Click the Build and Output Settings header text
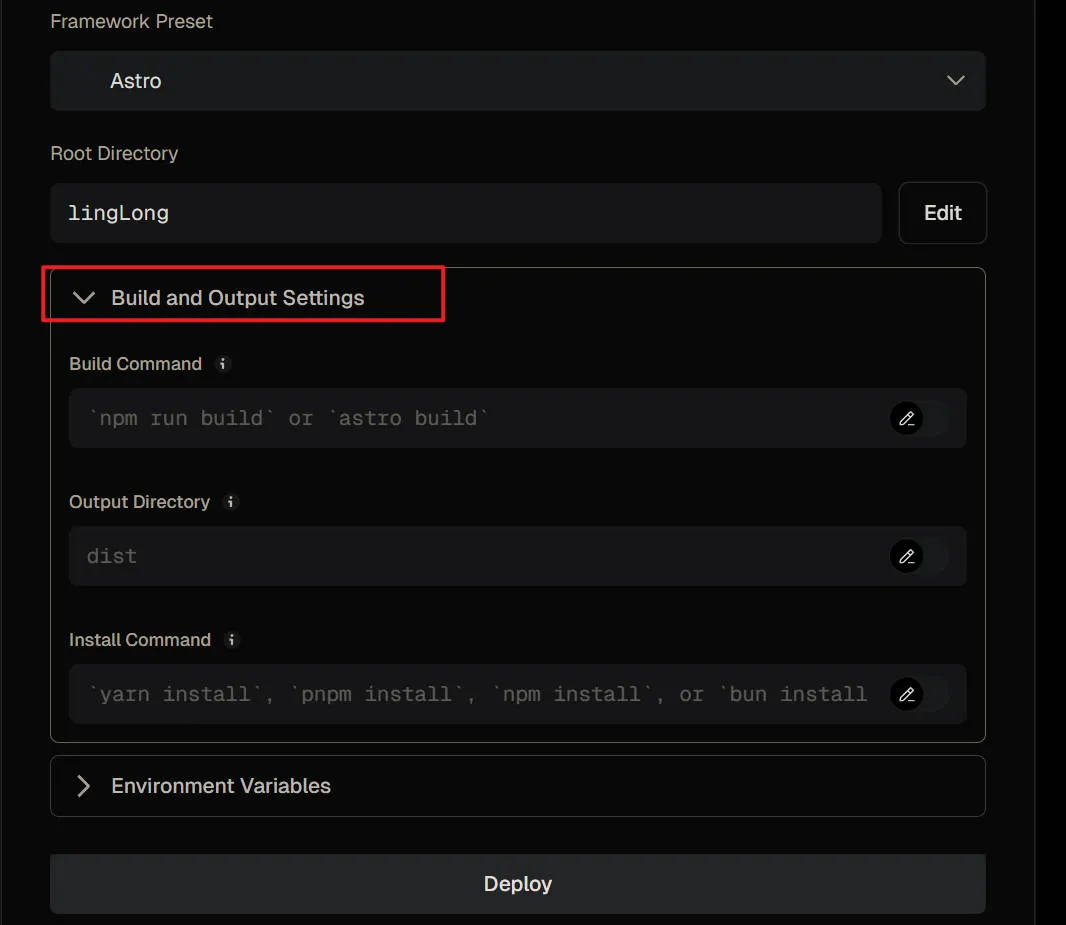 point(238,298)
